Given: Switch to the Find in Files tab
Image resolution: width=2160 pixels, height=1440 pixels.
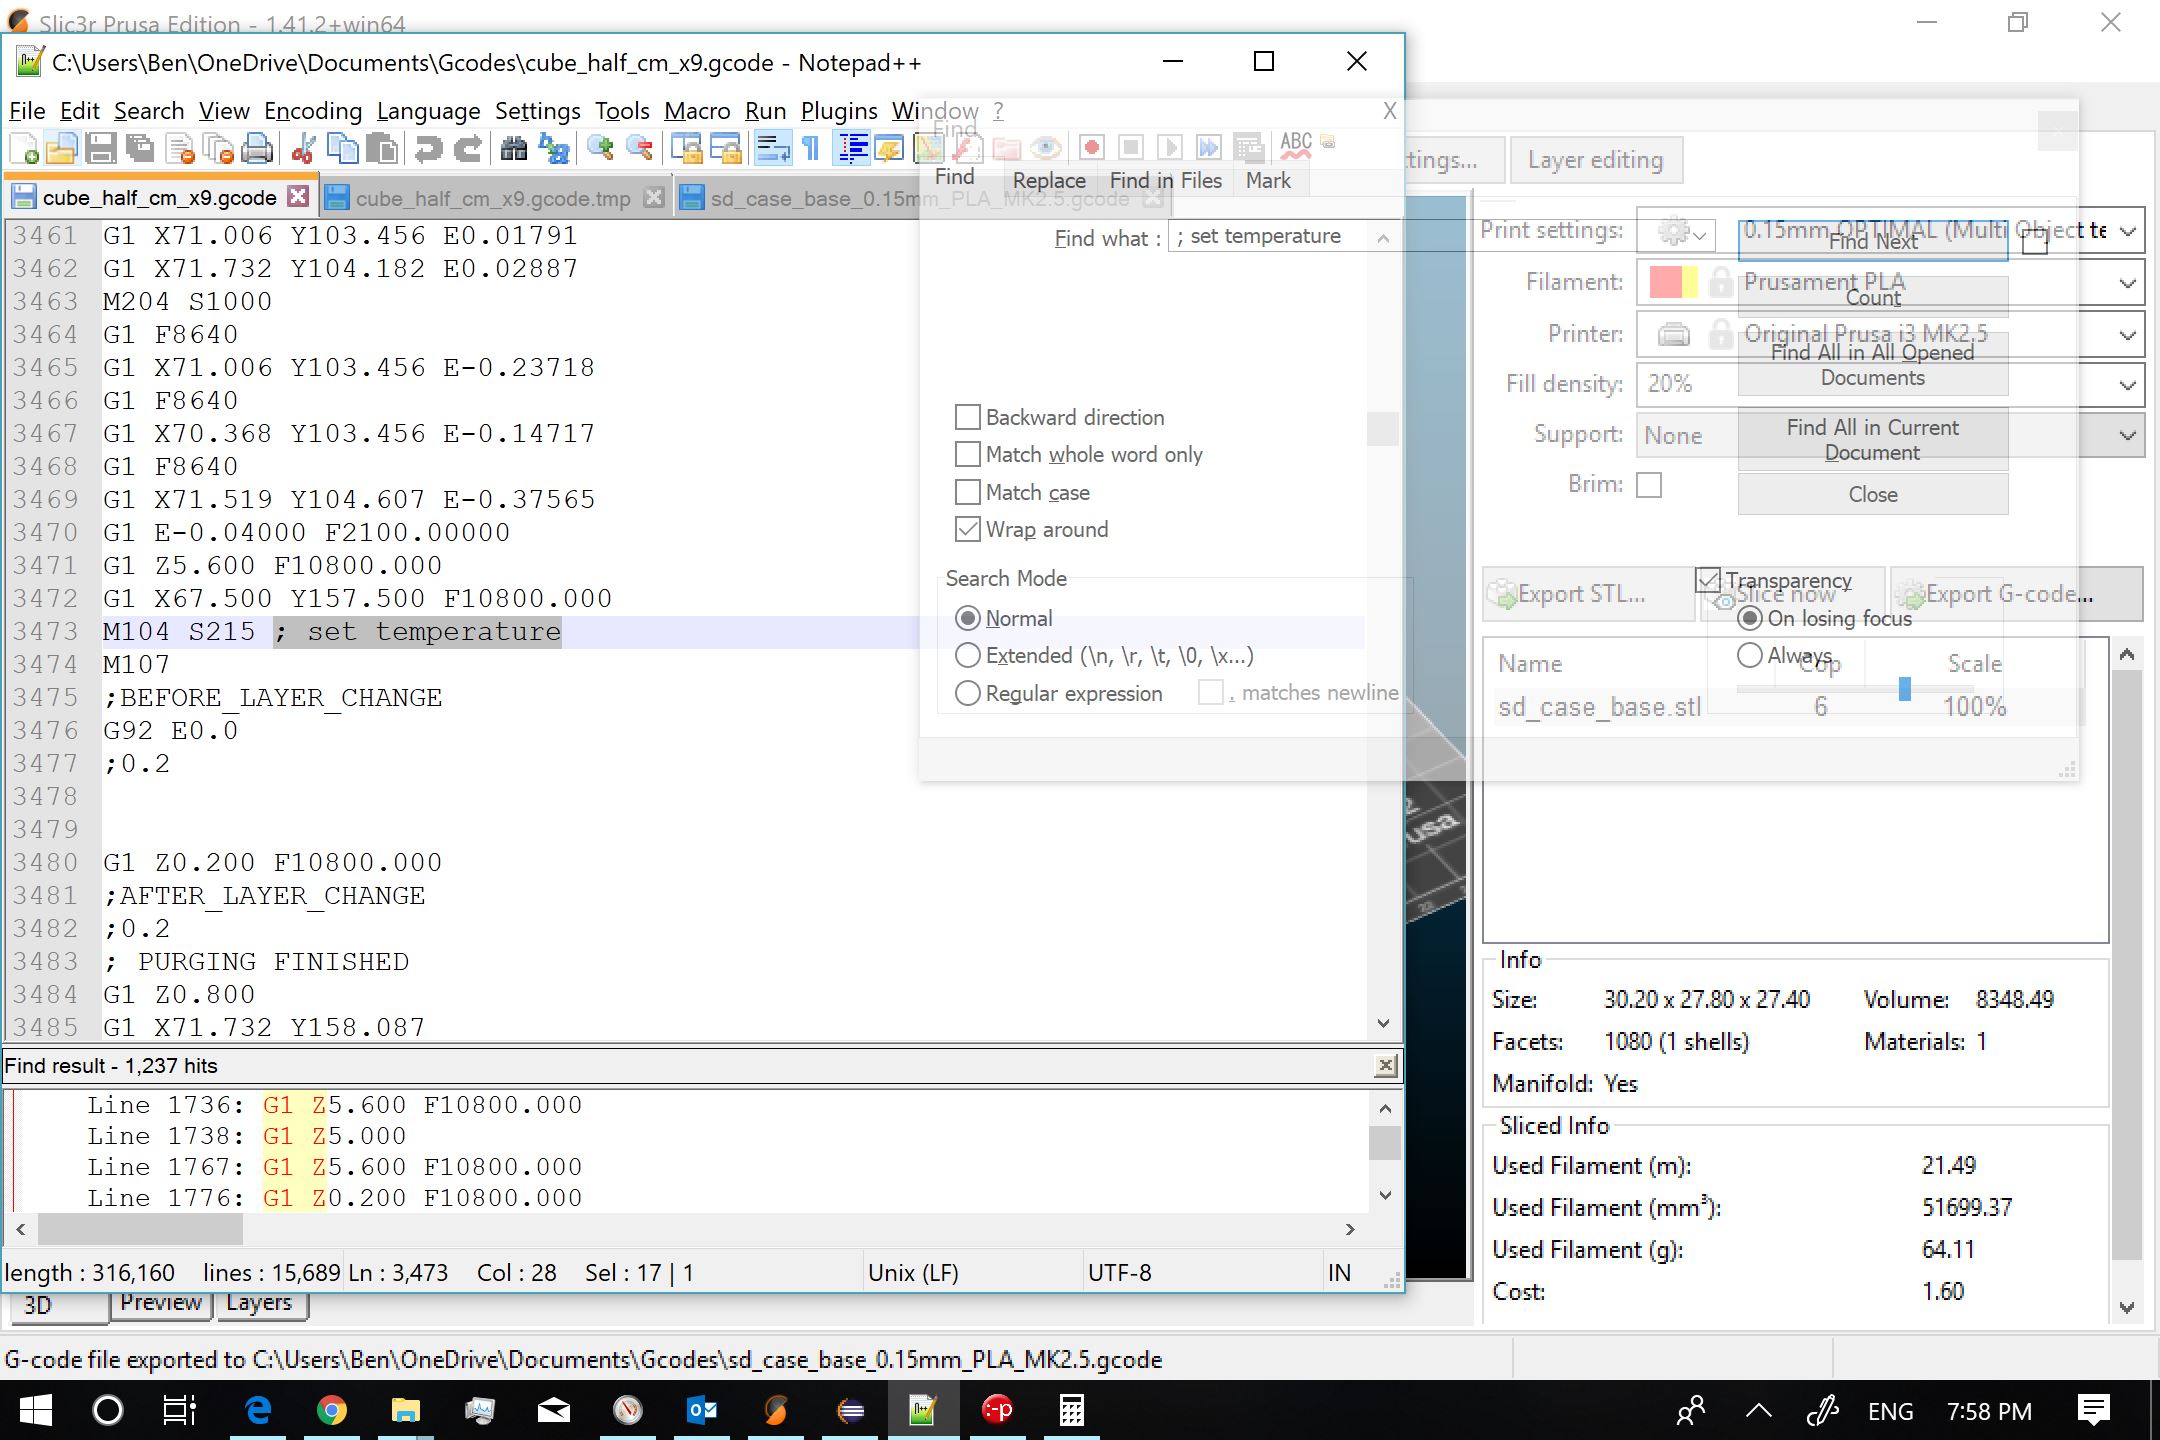Looking at the screenshot, I should 1165,180.
